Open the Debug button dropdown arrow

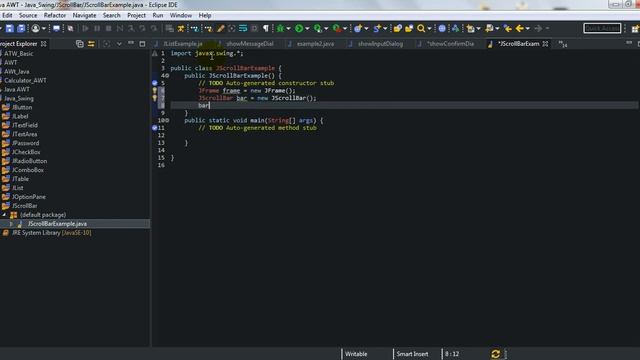point(288,29)
